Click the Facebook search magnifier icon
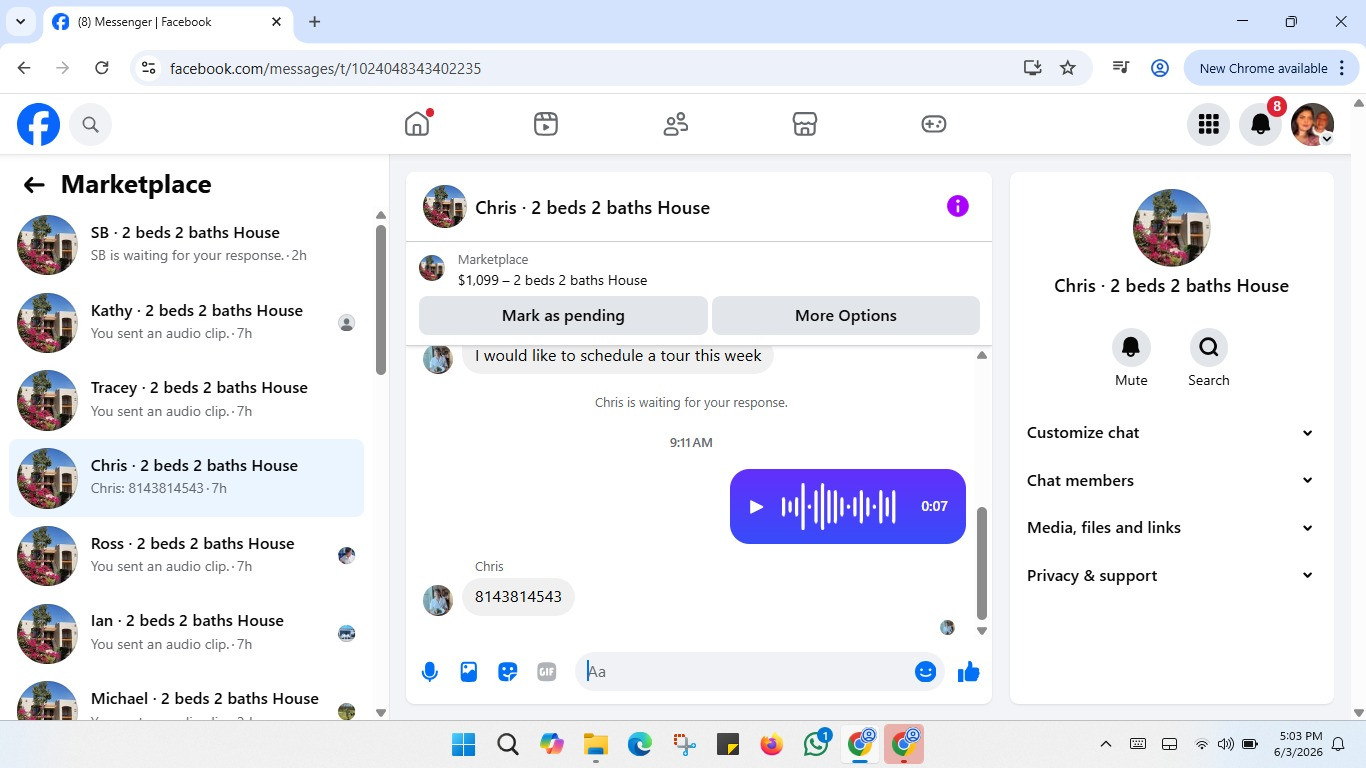Screen dimensions: 1366x768 click(x=90, y=124)
